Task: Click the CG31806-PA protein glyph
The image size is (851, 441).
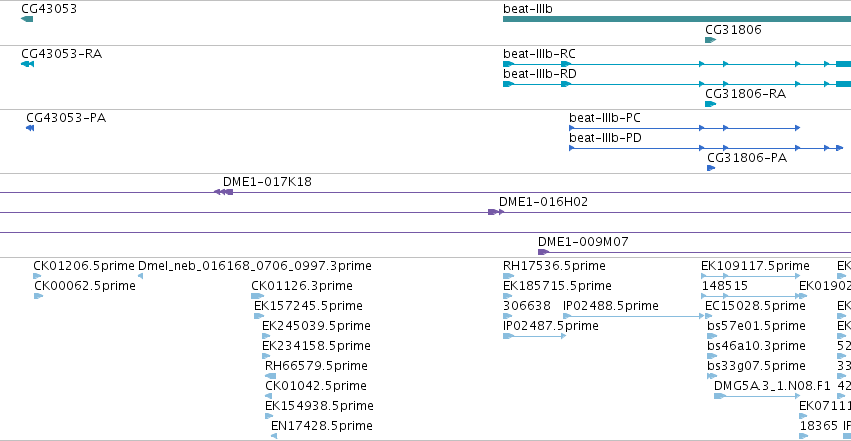Action: pyautogui.click(x=711, y=168)
